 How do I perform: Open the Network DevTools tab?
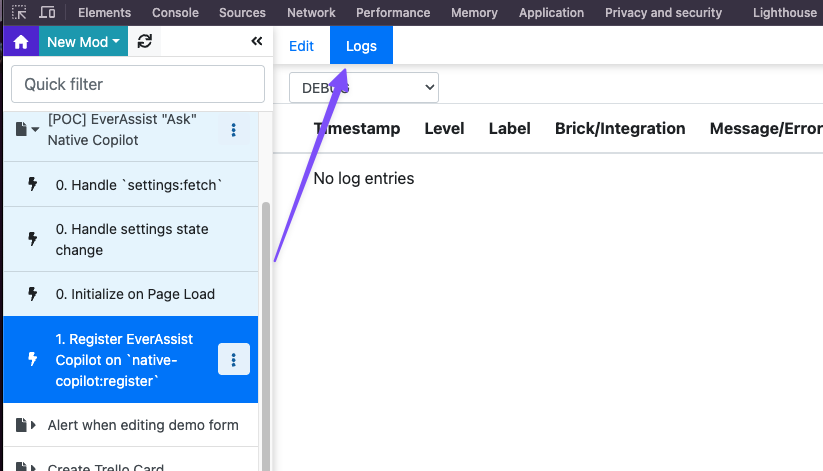(311, 13)
